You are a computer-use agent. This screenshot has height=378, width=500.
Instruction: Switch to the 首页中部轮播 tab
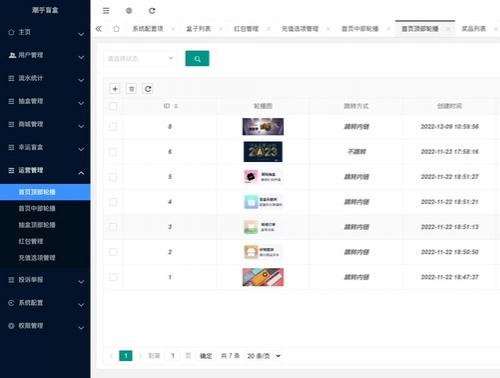[x=360, y=29]
